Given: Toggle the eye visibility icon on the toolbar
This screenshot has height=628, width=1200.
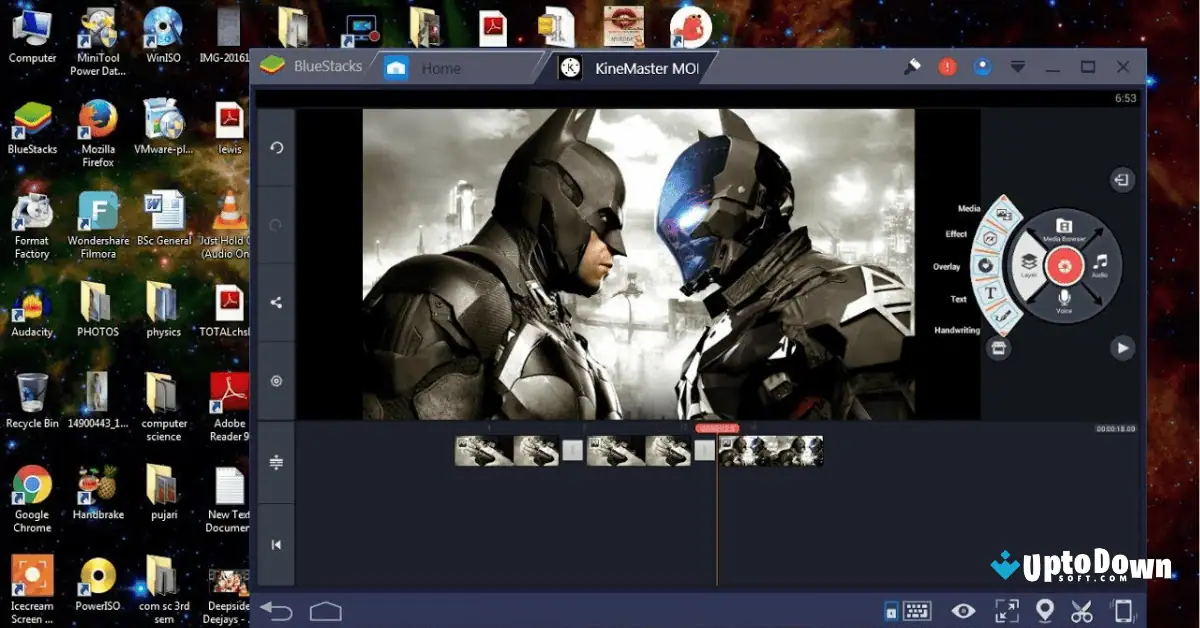Looking at the screenshot, I should coord(963,610).
